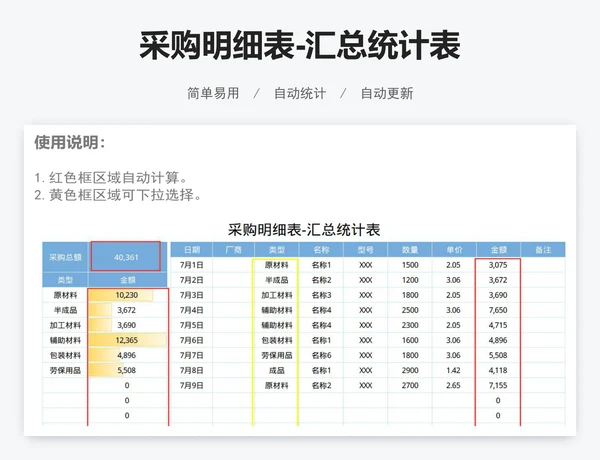This screenshot has height=460, width=600.
Task: Open type dropdown cell 成品 on 7月8日
Action: pyautogui.click(x=276, y=370)
